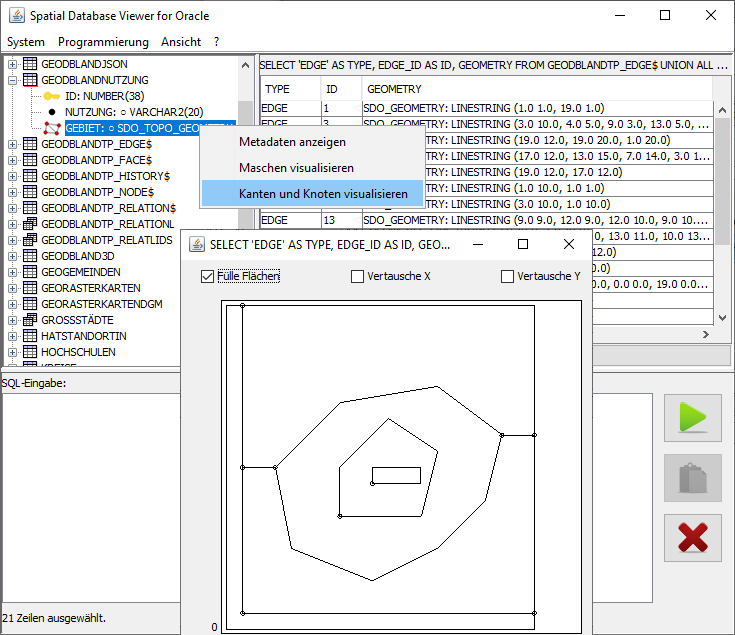Minimize the visualization window

[x=478, y=244]
